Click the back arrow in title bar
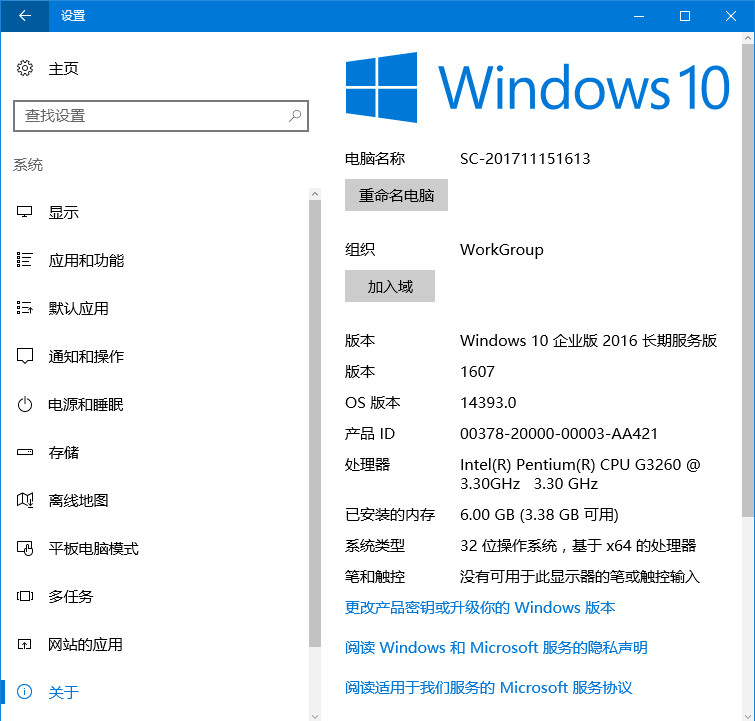Image resolution: width=755 pixels, height=721 pixels. point(25,16)
